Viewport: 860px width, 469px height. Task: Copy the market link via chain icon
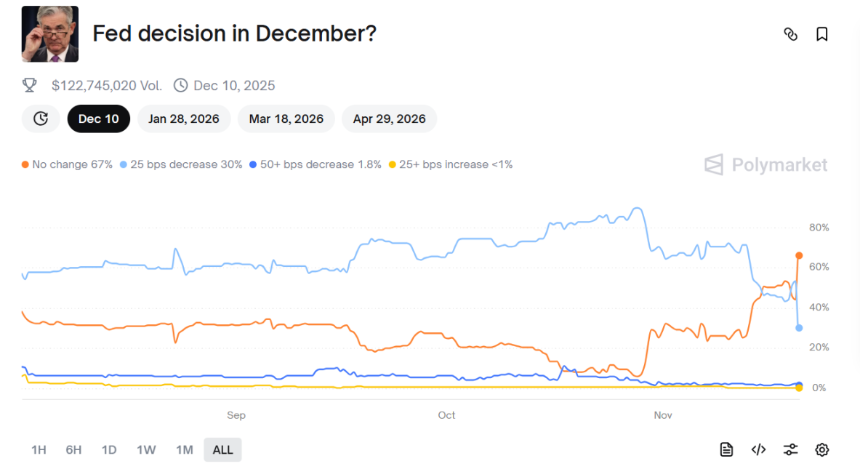790,34
